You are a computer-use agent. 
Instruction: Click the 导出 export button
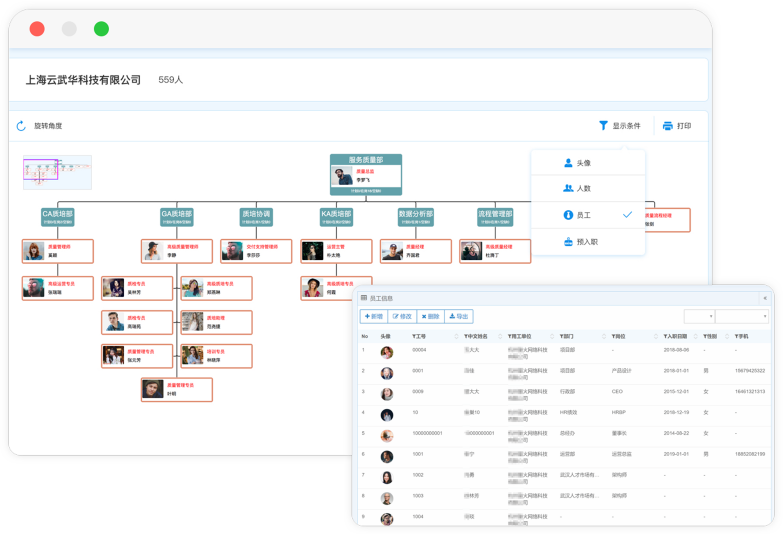tap(459, 316)
